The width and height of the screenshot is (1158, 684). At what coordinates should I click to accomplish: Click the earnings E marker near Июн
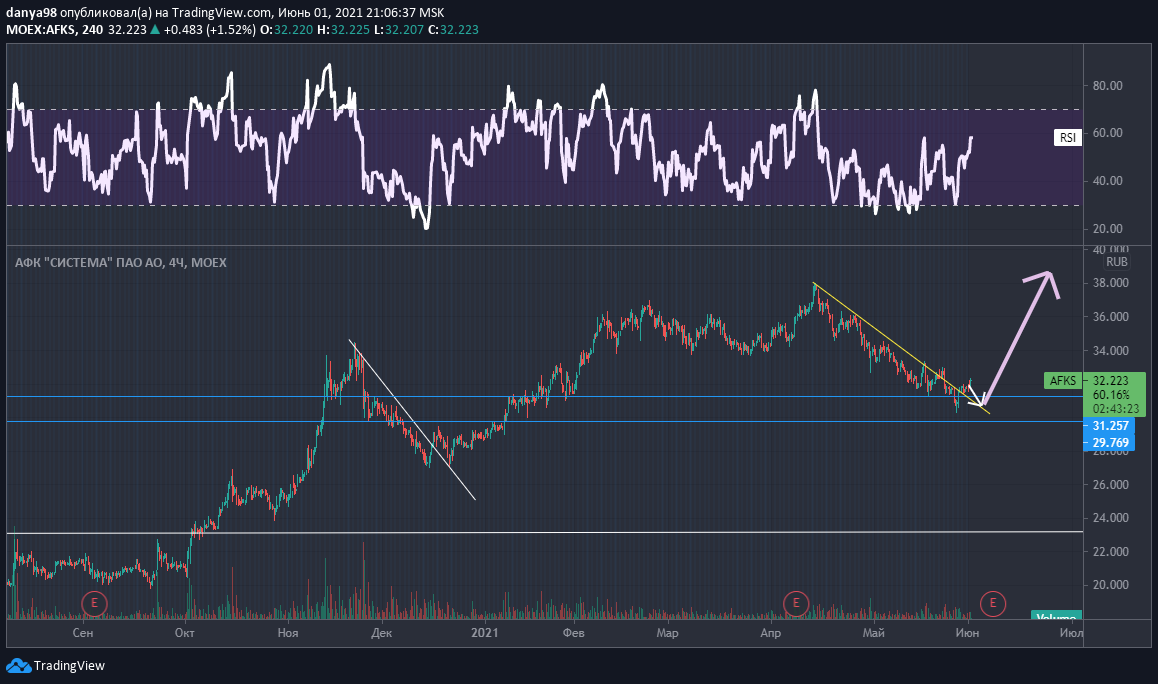tap(993, 603)
